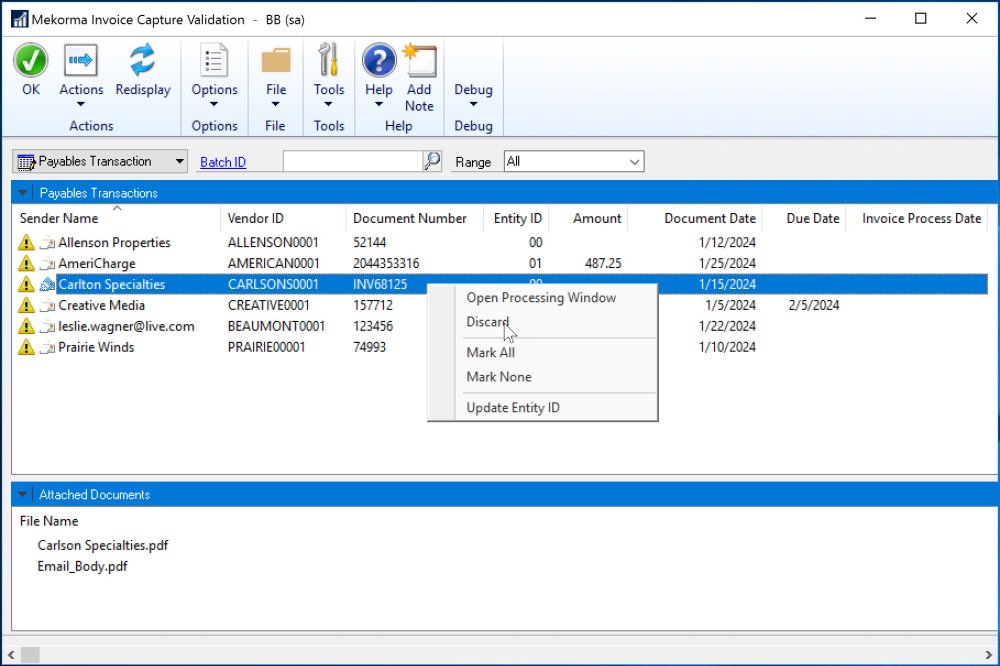Open the Options checklist icon
Image resolution: width=1000 pixels, height=666 pixels.
[215, 61]
